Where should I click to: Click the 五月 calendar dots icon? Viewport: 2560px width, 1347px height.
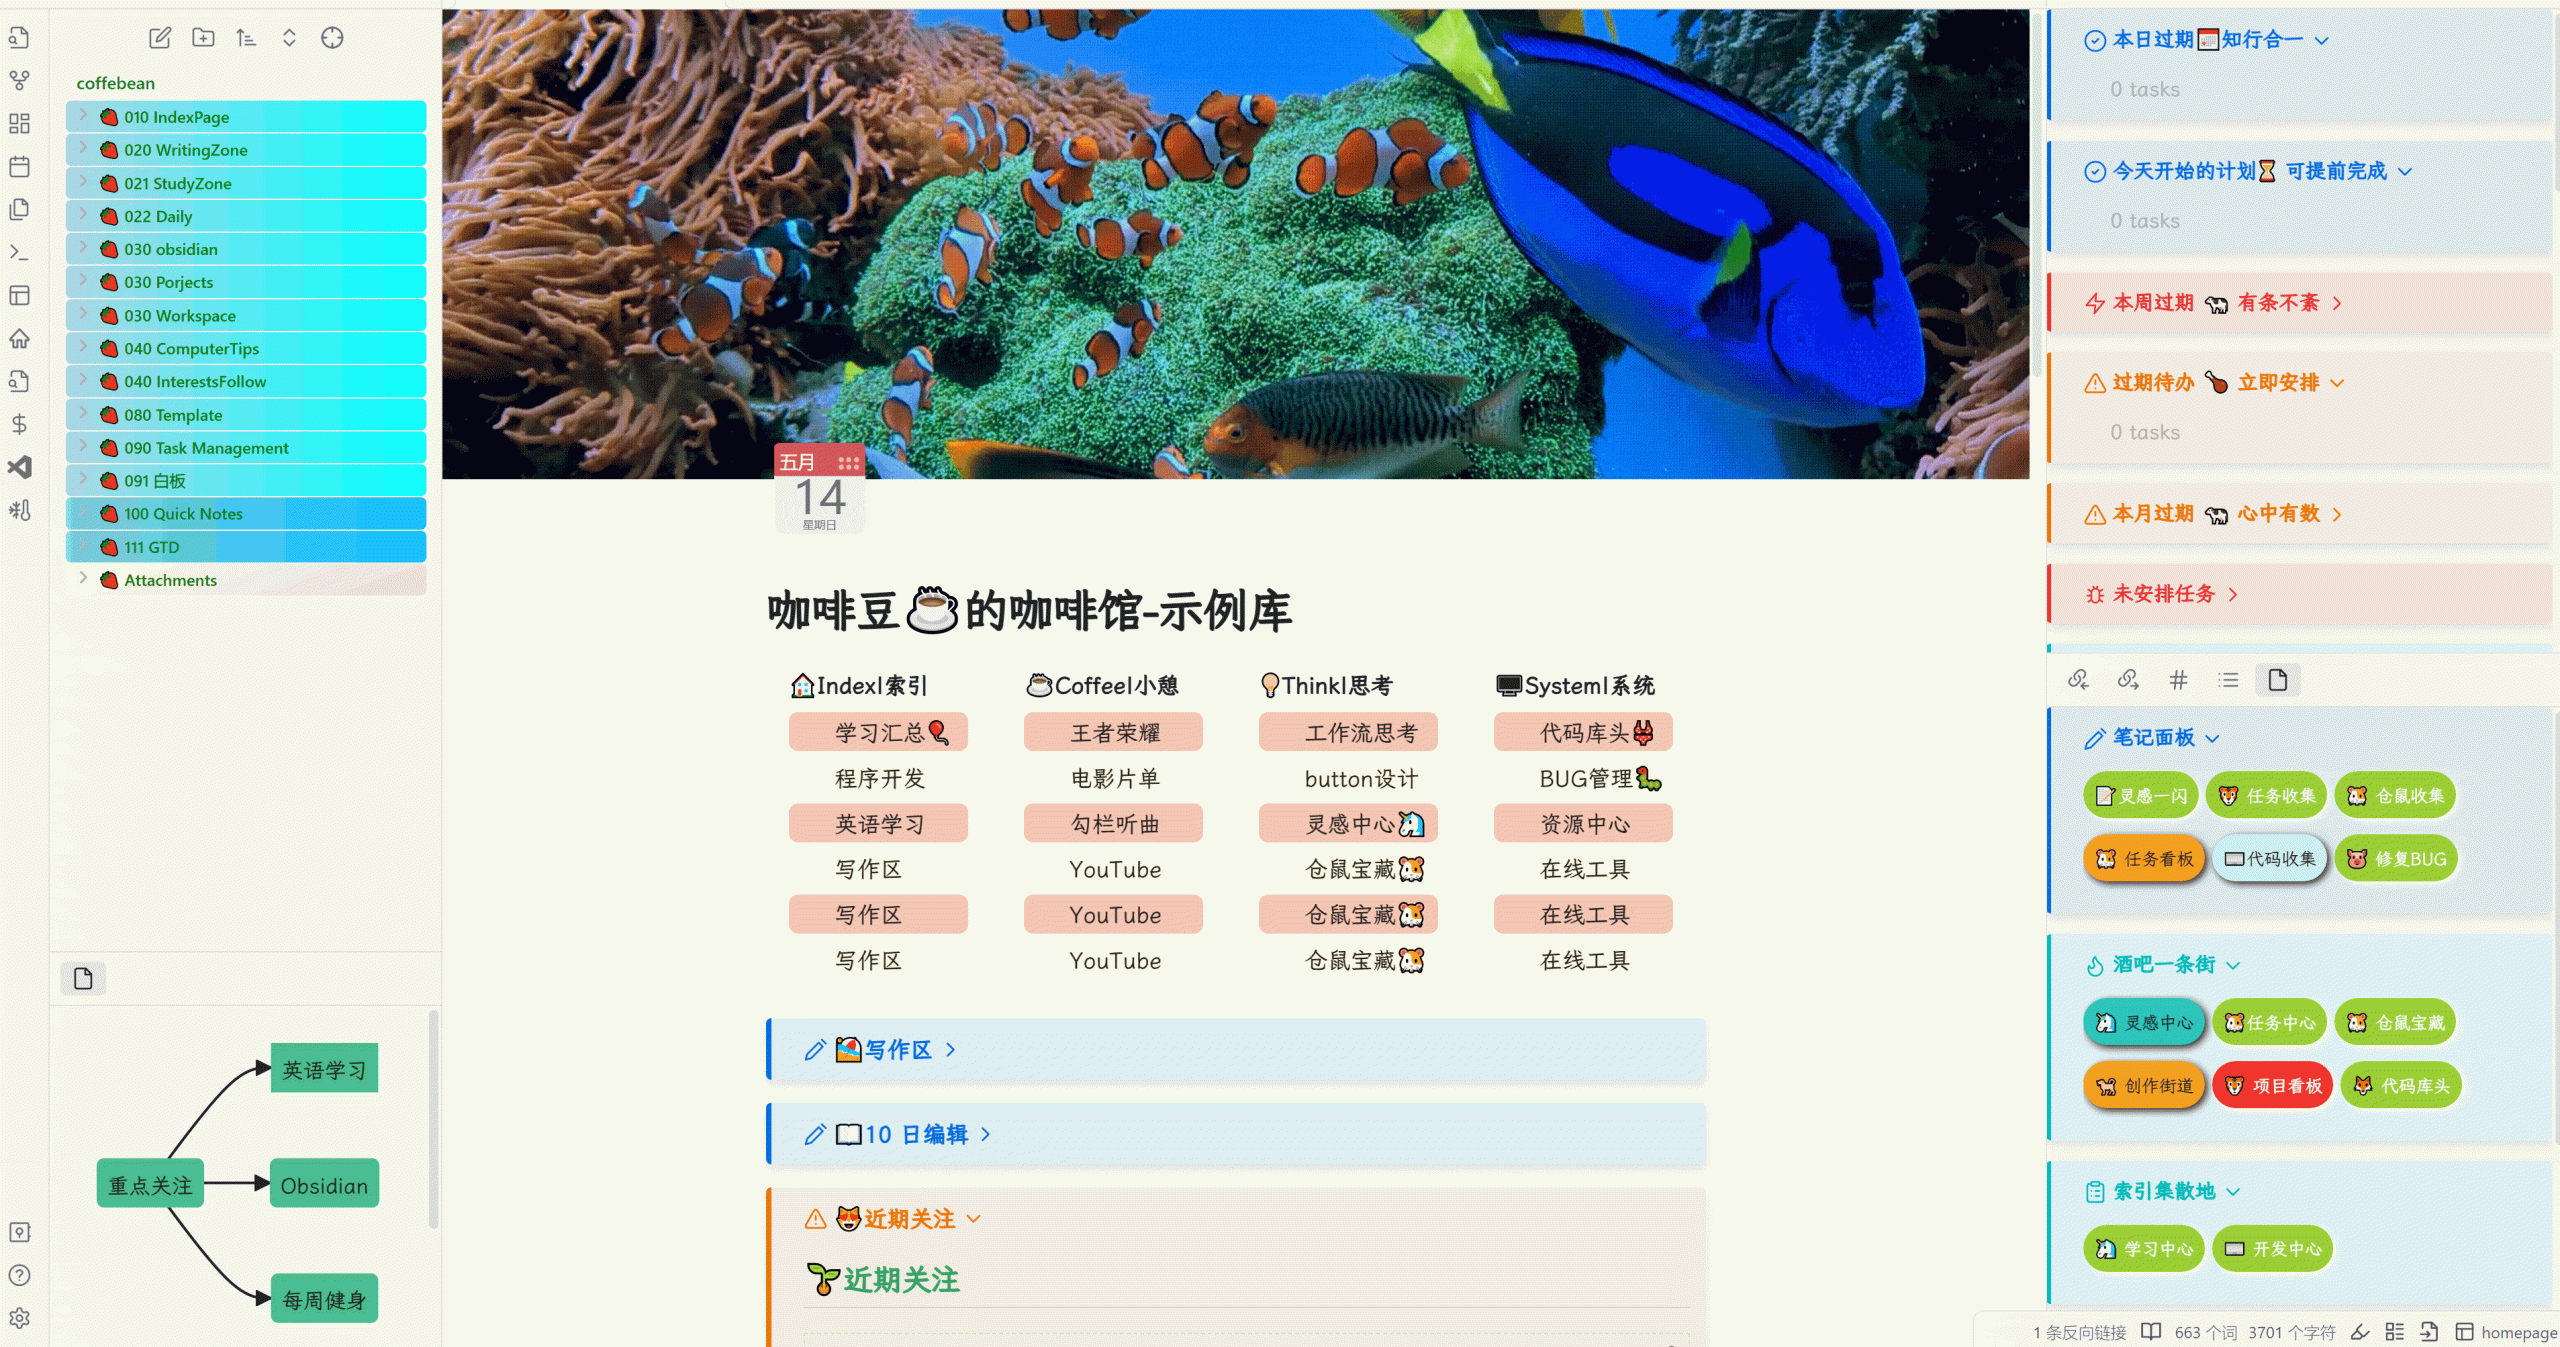point(849,463)
